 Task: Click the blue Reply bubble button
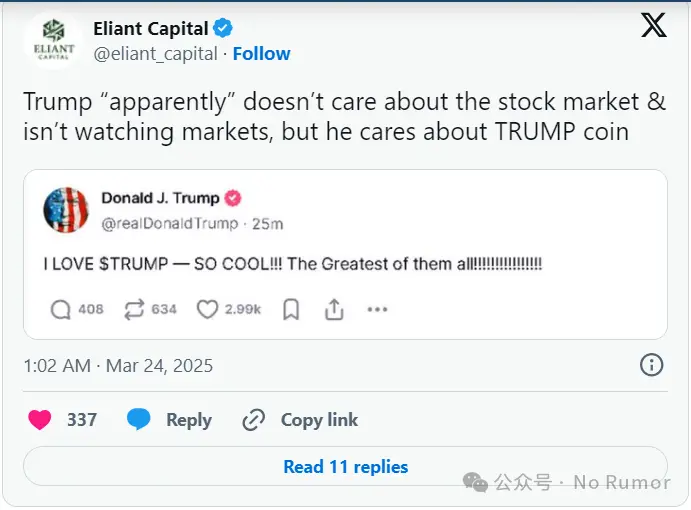click(139, 420)
